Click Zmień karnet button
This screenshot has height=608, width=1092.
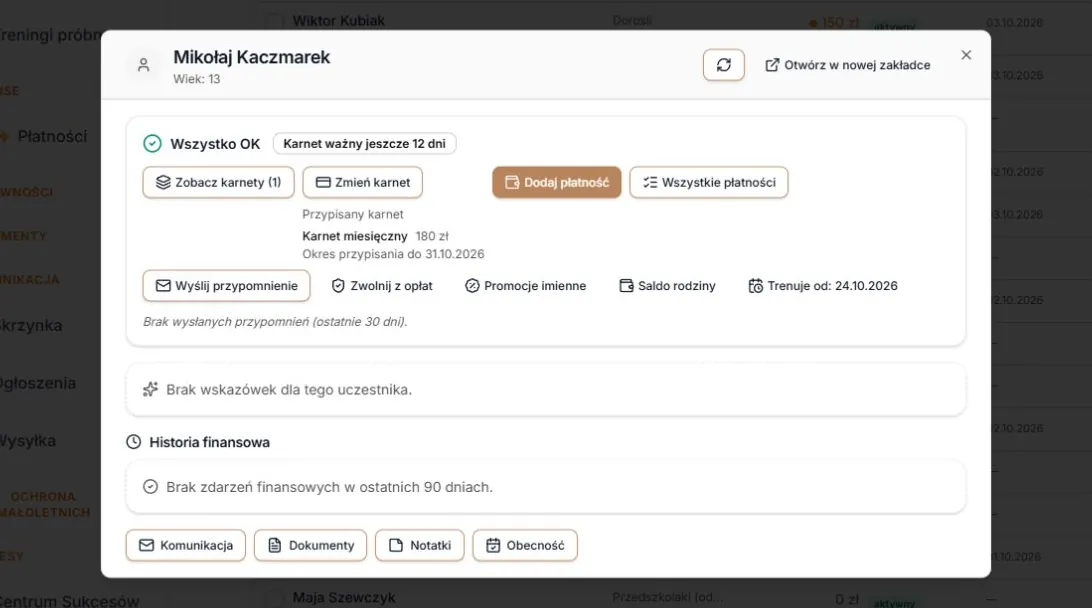[362, 182]
